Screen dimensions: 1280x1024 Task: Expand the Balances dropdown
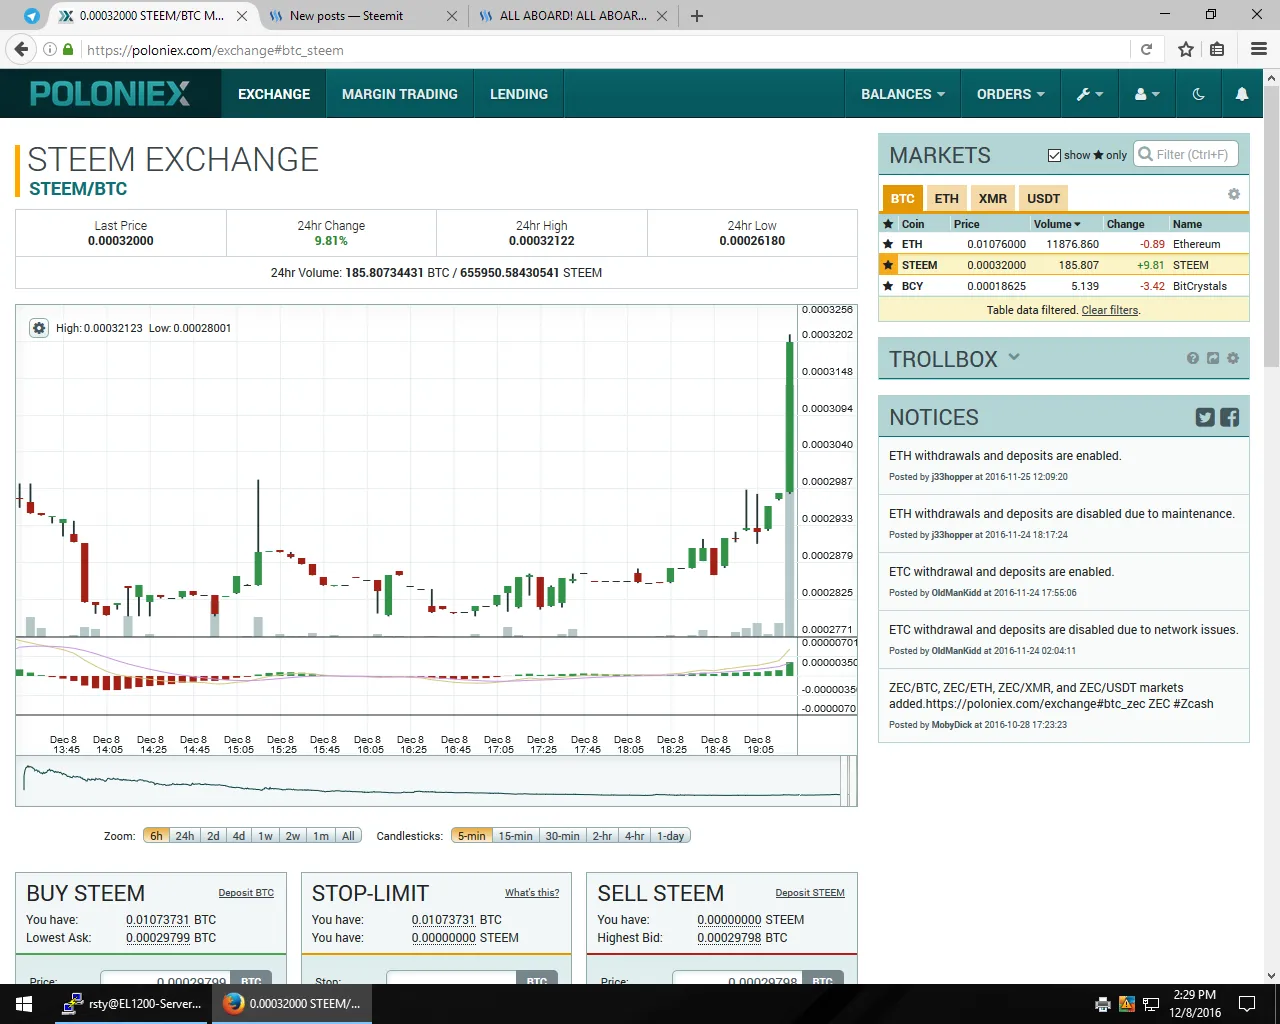coord(903,94)
